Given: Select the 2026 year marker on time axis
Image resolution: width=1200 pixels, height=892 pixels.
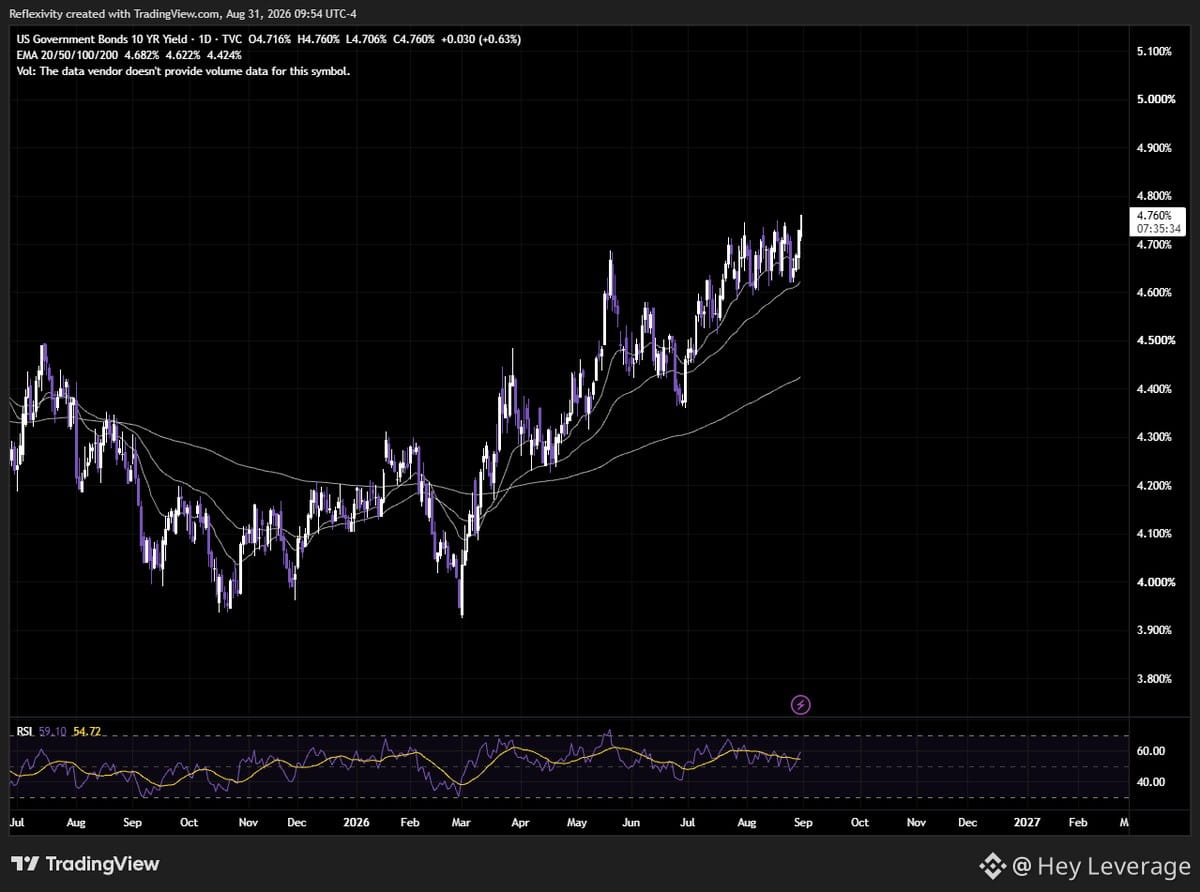Looking at the screenshot, I should point(356,821).
